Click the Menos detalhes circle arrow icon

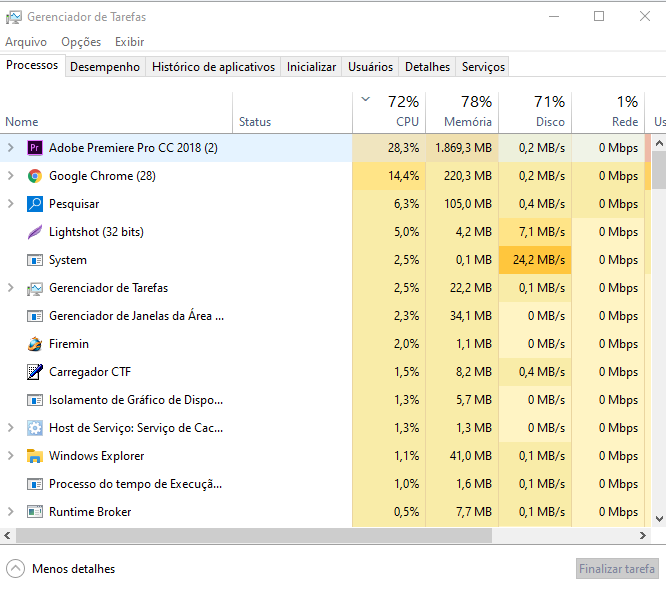(15, 569)
